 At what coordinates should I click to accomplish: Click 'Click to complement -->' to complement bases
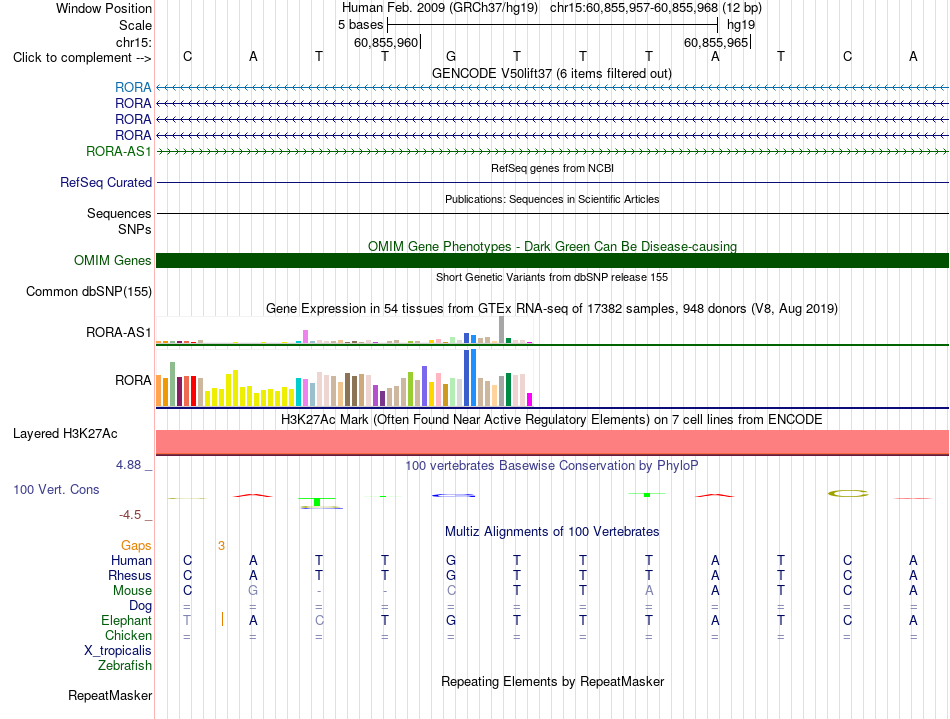click(82, 58)
